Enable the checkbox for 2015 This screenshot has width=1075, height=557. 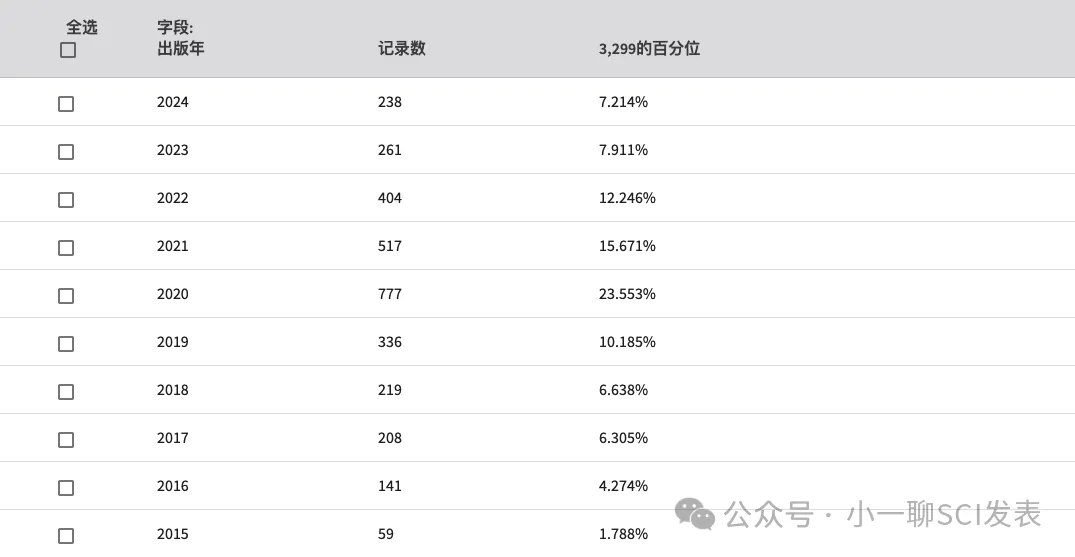[66, 536]
